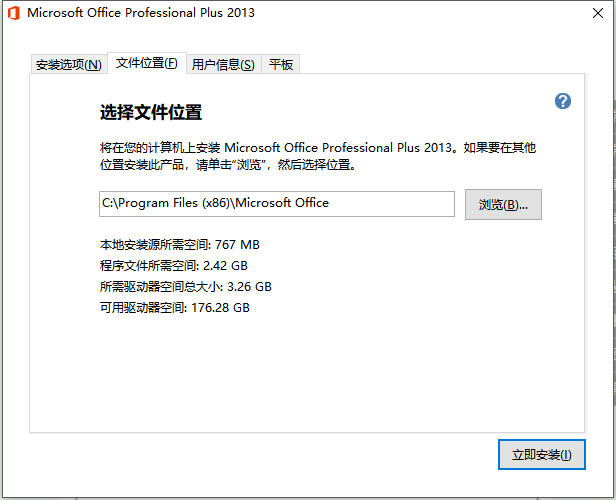616x500 pixels.
Task: Click the 可用驱动器空间: 176.28 GB line
Action: (x=174, y=308)
